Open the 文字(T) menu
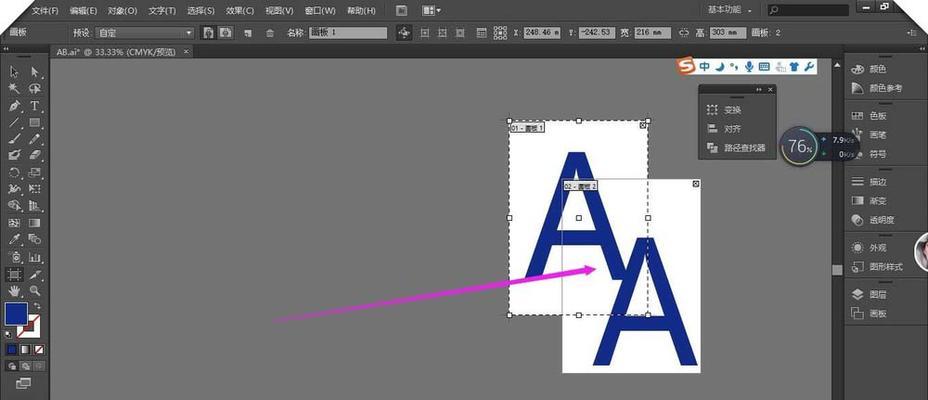This screenshot has width=928, height=400. point(162,11)
